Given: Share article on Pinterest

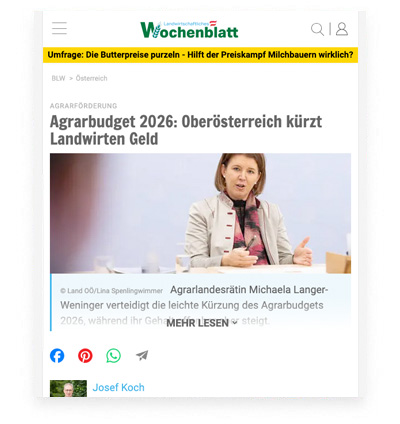Looking at the screenshot, I should click(x=85, y=356).
